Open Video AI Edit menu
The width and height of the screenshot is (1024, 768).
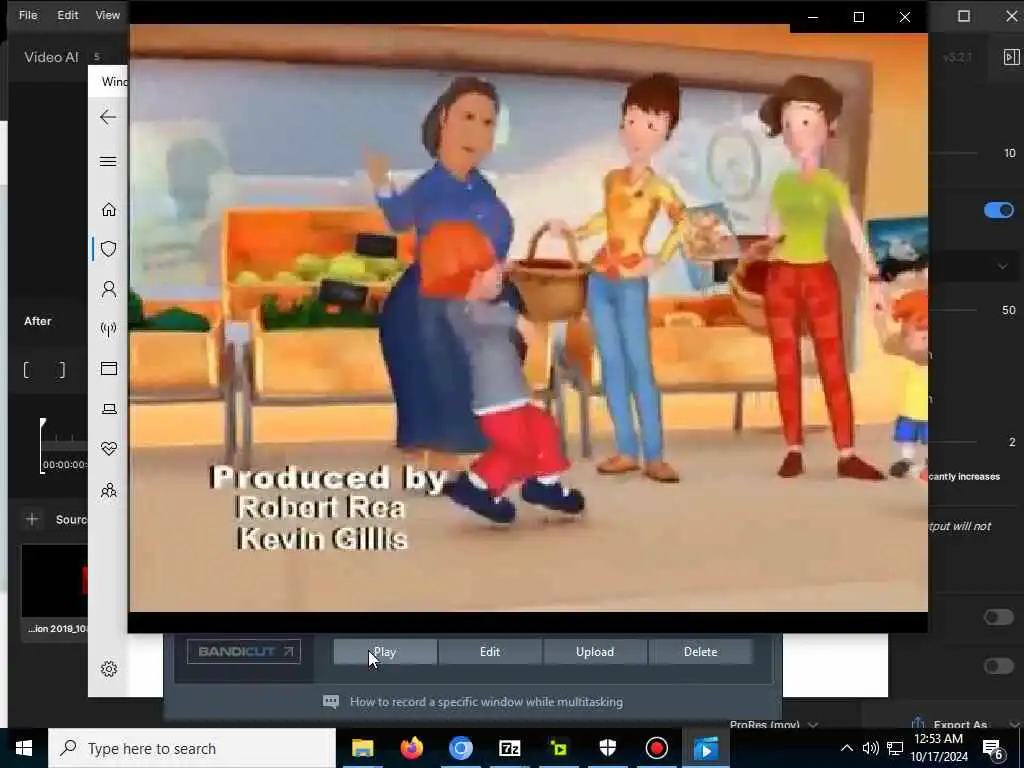pos(67,15)
